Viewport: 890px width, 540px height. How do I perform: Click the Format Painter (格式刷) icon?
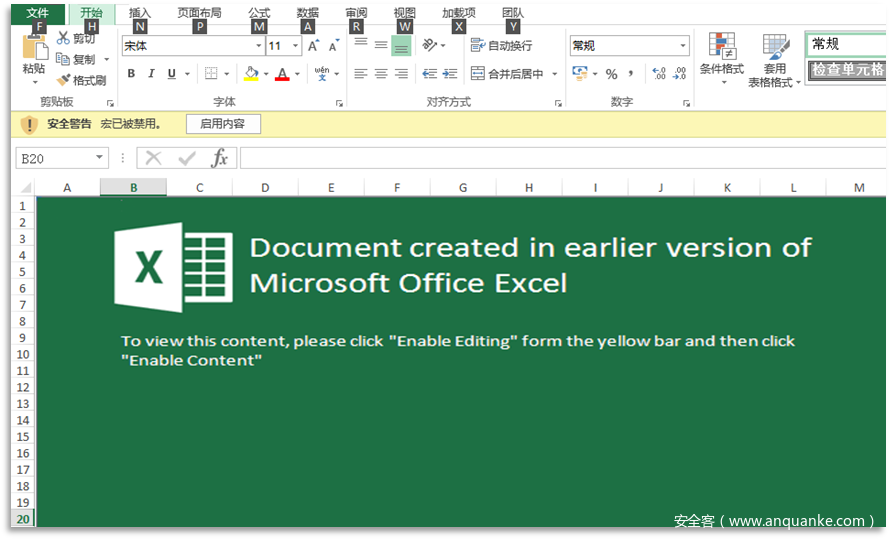pyautogui.click(x=64, y=80)
